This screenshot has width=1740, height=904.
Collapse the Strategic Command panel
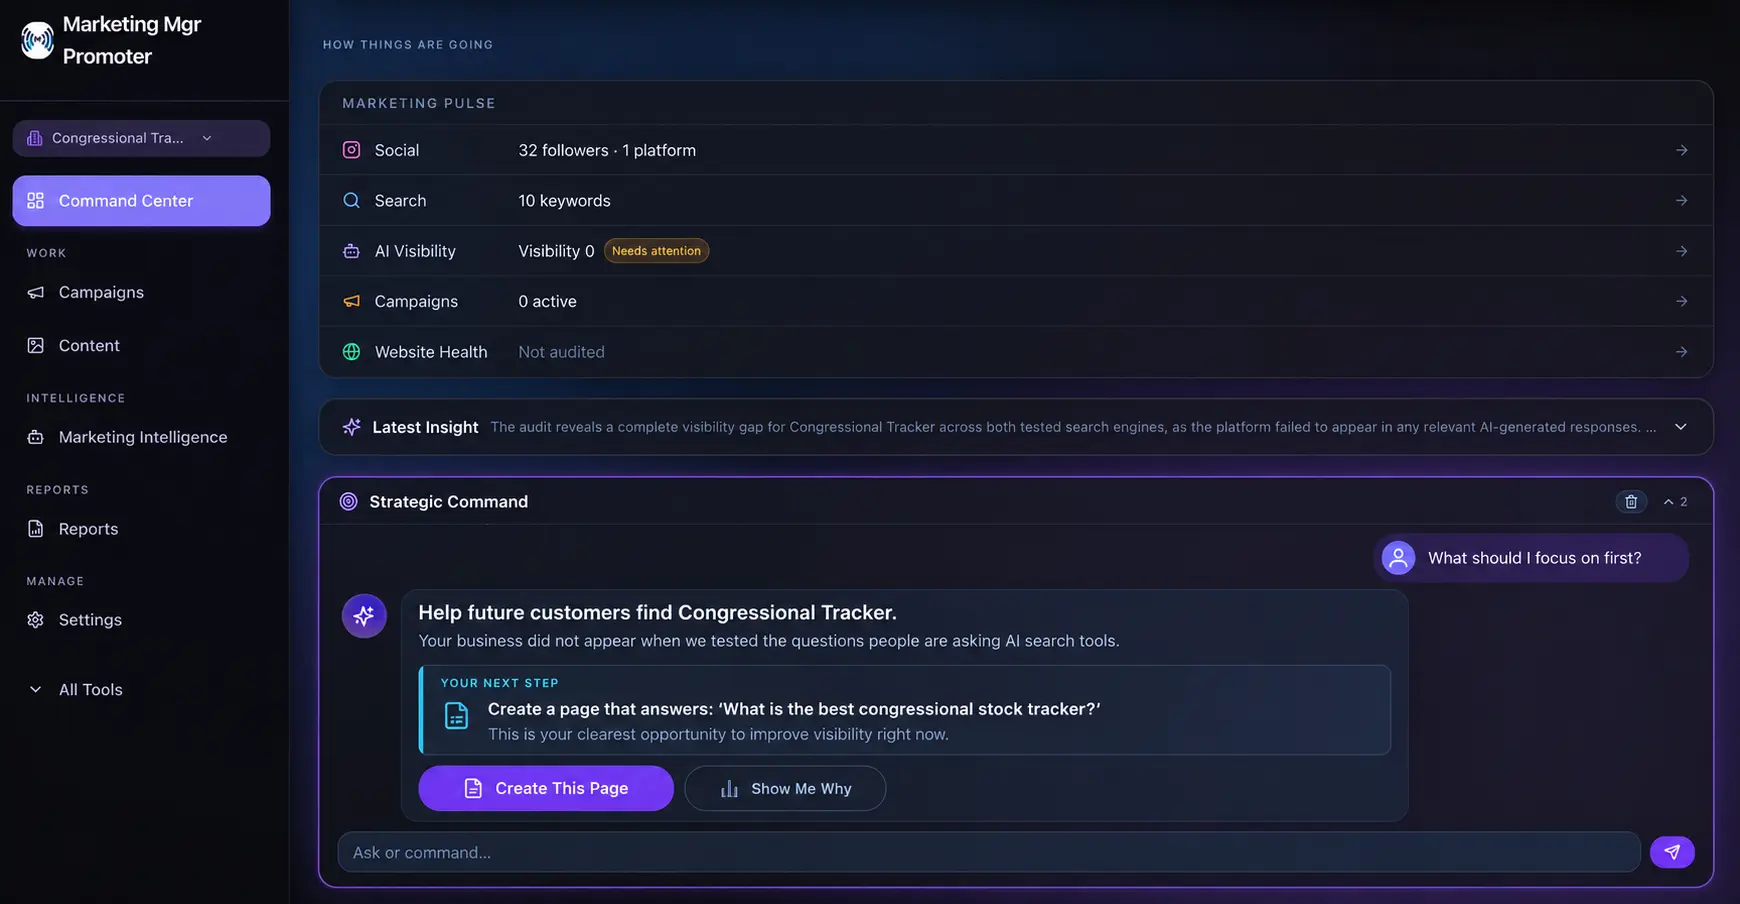pos(1675,502)
